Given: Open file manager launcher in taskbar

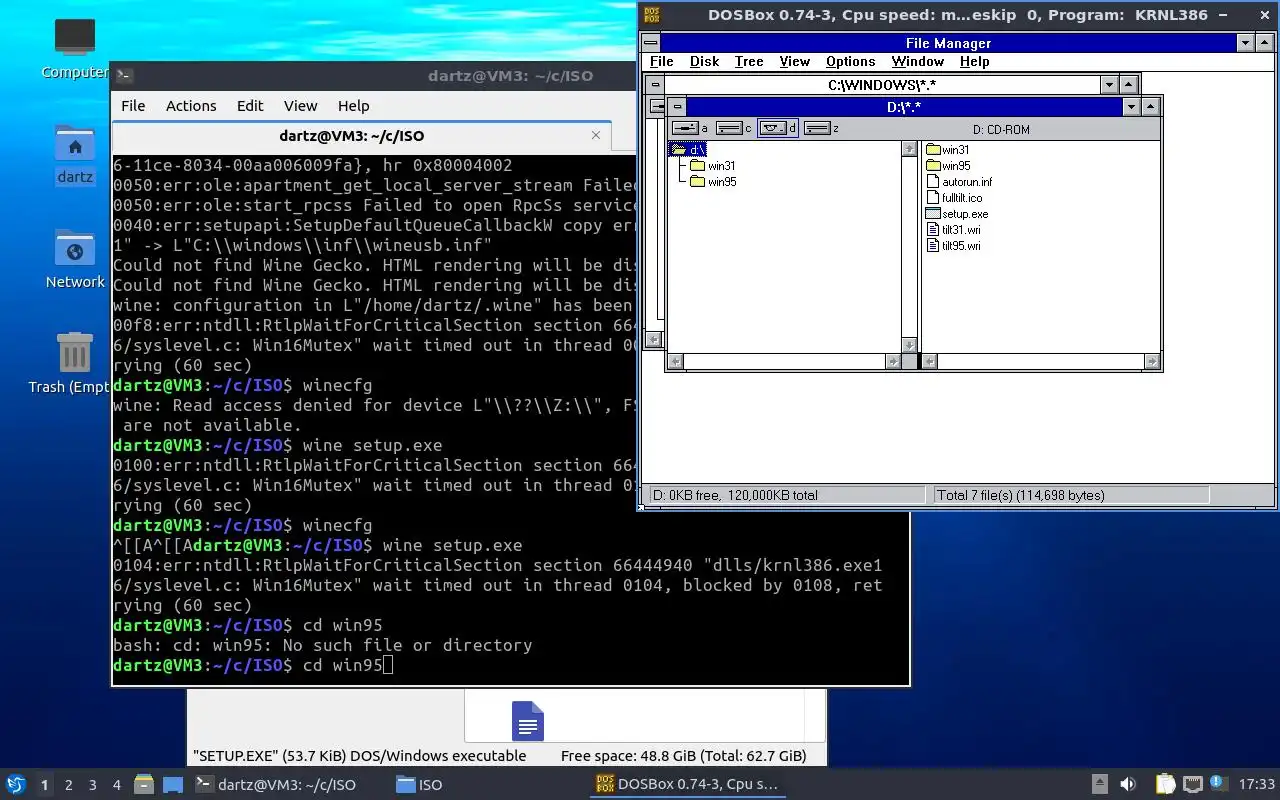Looking at the screenshot, I should coord(143,785).
